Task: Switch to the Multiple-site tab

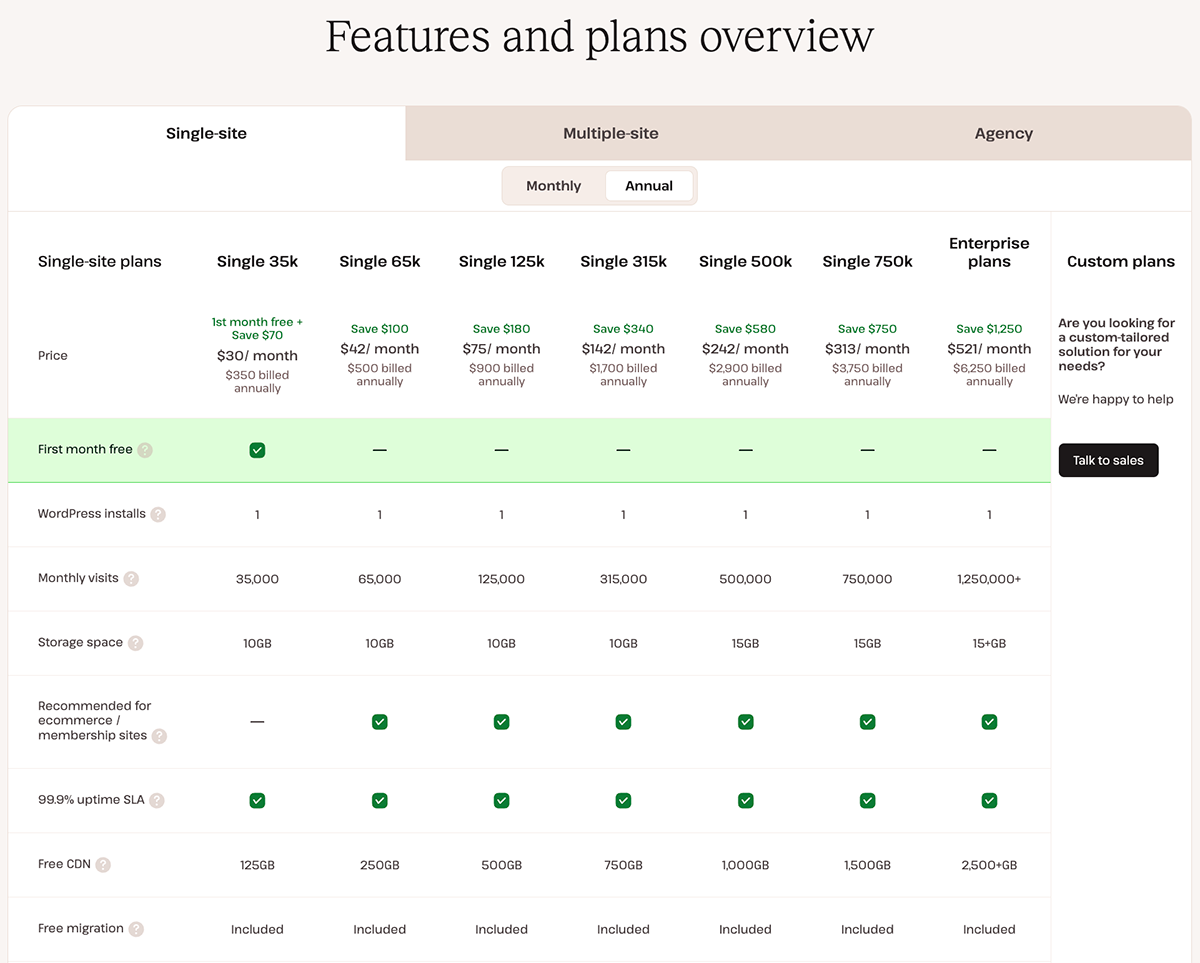Action: pos(611,133)
